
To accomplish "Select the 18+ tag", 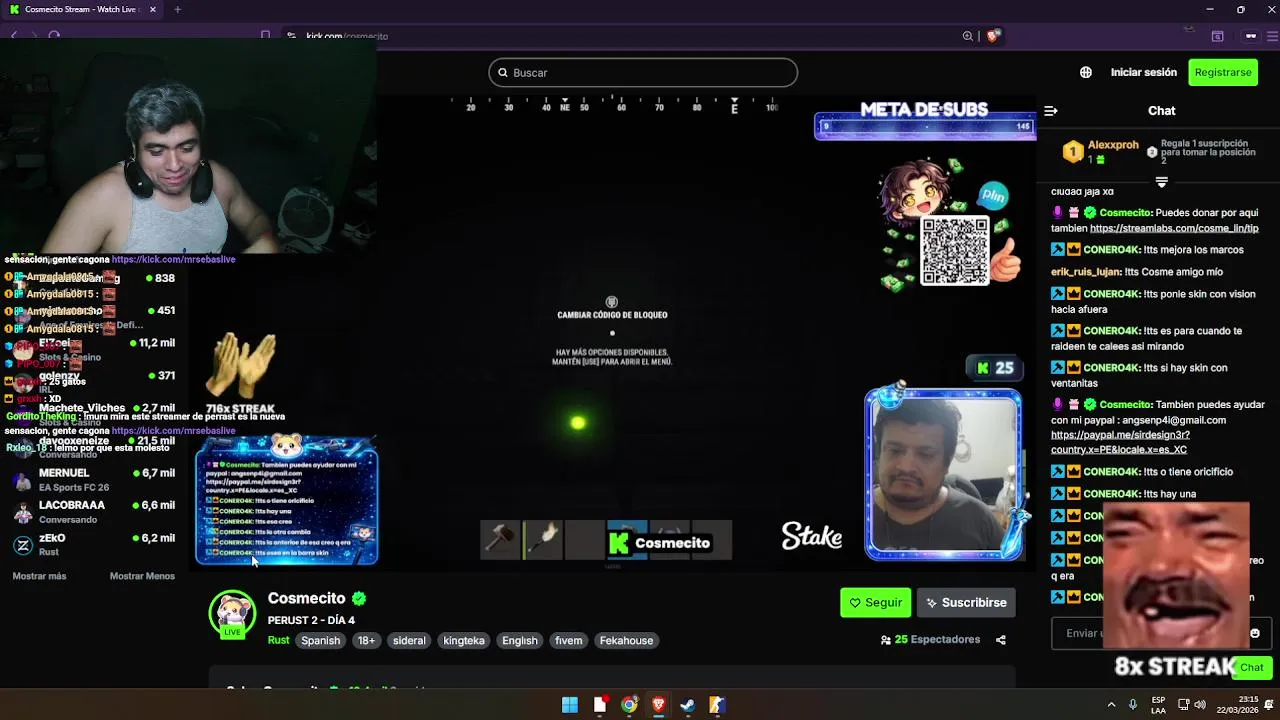I will pyautogui.click(x=366, y=640).
